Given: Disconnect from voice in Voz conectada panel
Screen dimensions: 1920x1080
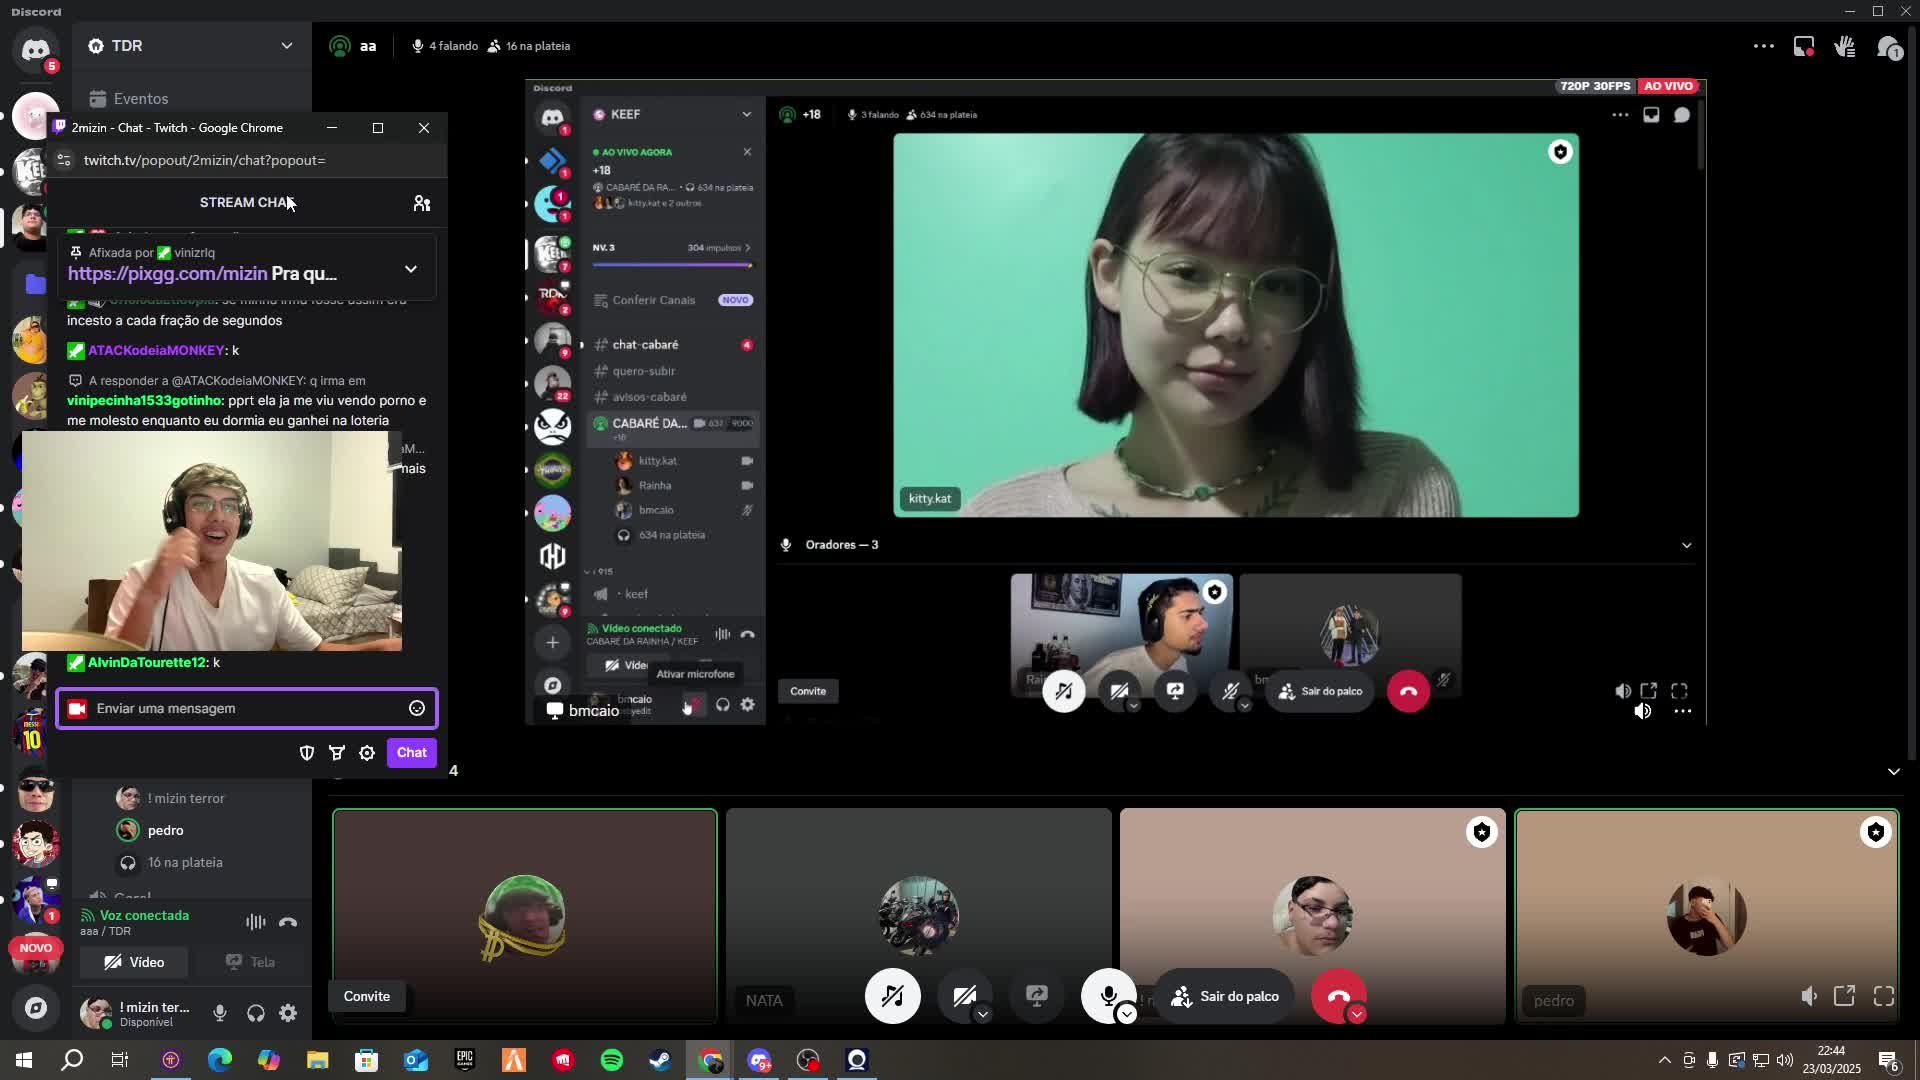Looking at the screenshot, I should (x=288, y=922).
